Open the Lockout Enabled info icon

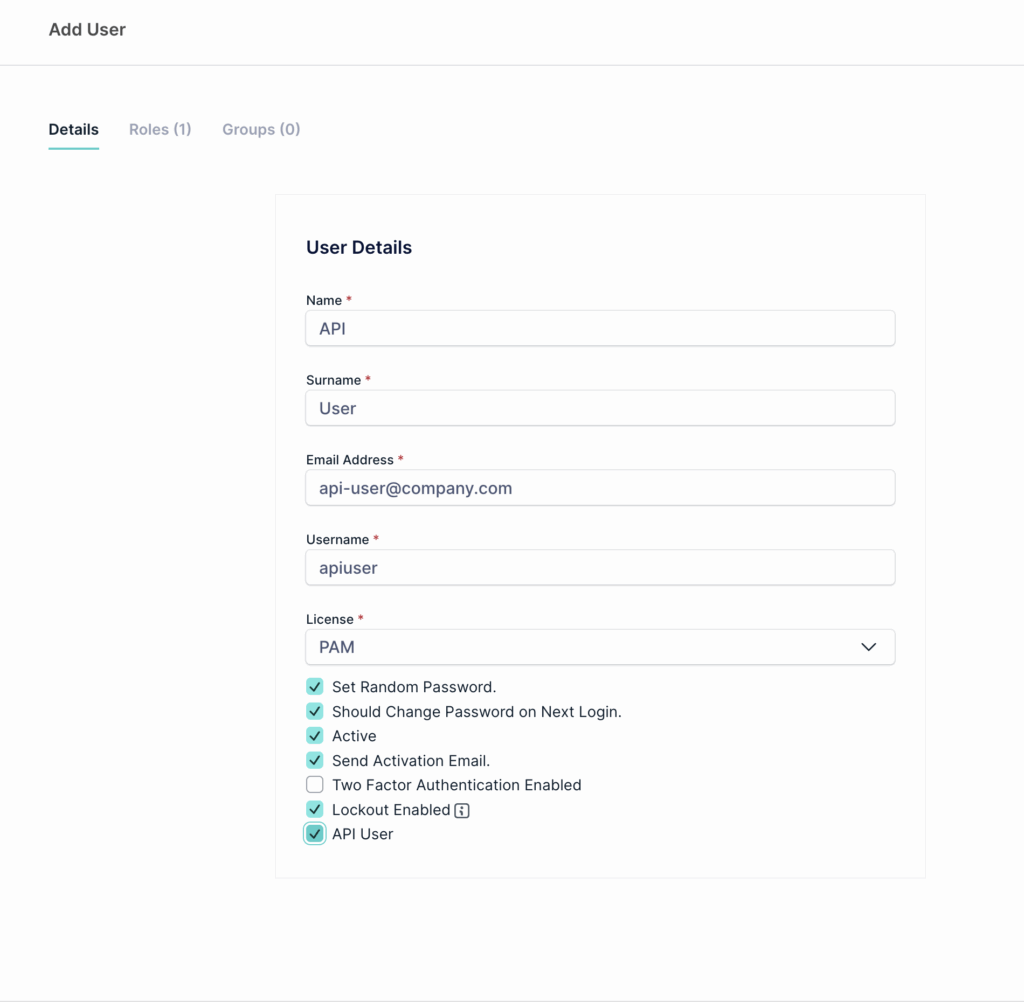point(462,811)
